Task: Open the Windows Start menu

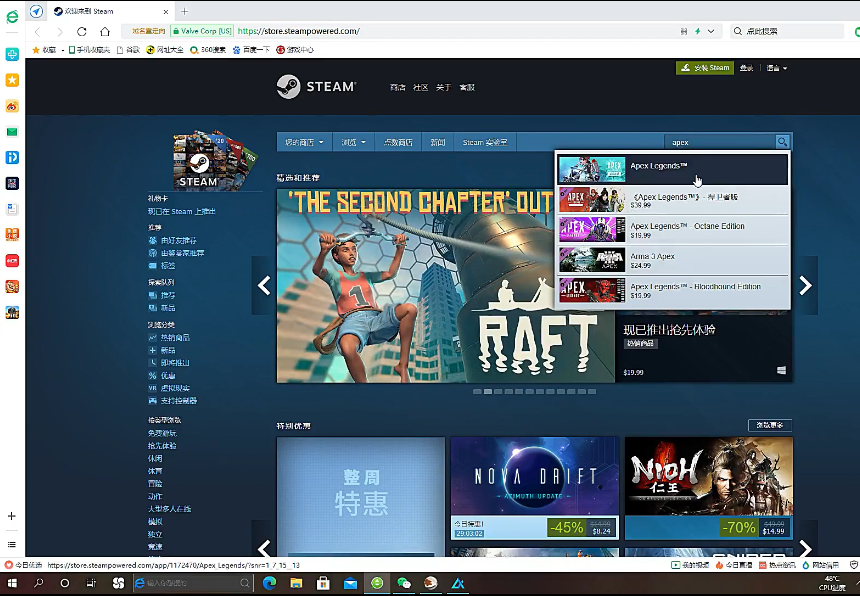Action: coord(12,583)
